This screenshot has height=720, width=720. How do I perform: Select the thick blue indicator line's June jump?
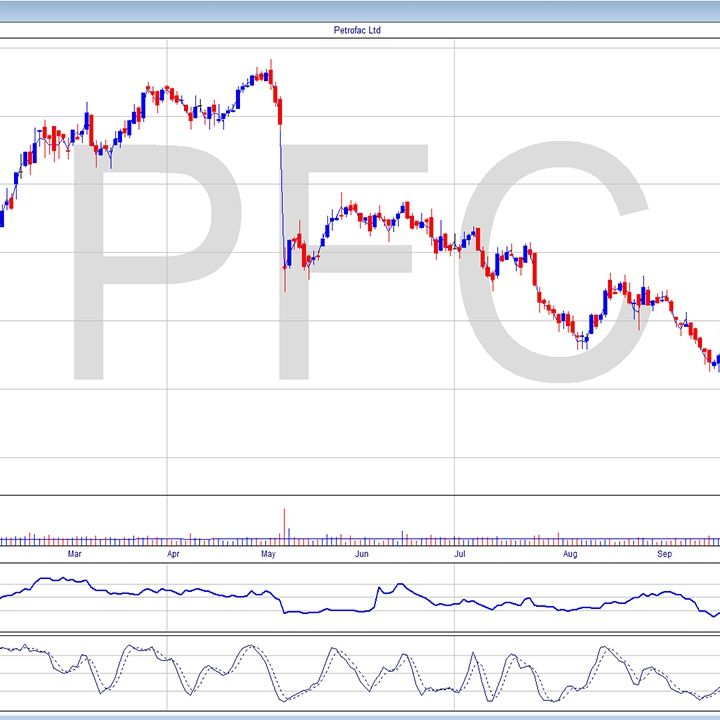377,598
